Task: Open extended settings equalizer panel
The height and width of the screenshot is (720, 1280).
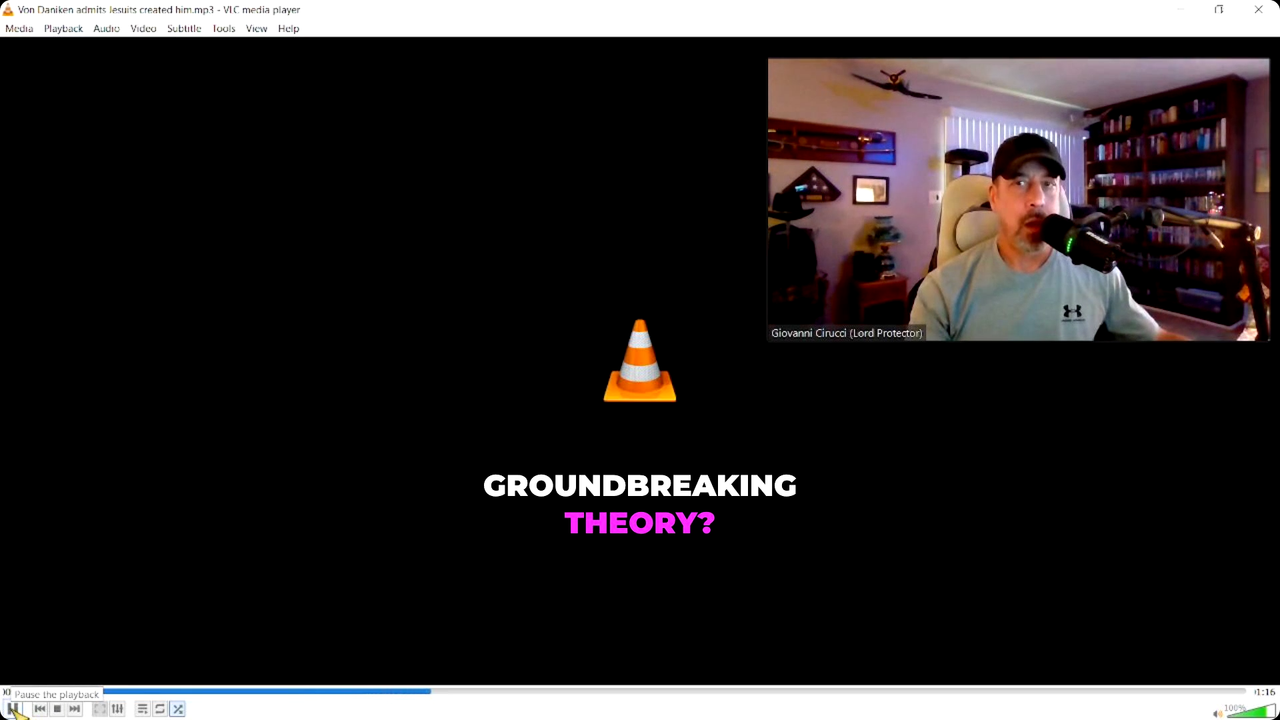Action: (x=117, y=709)
